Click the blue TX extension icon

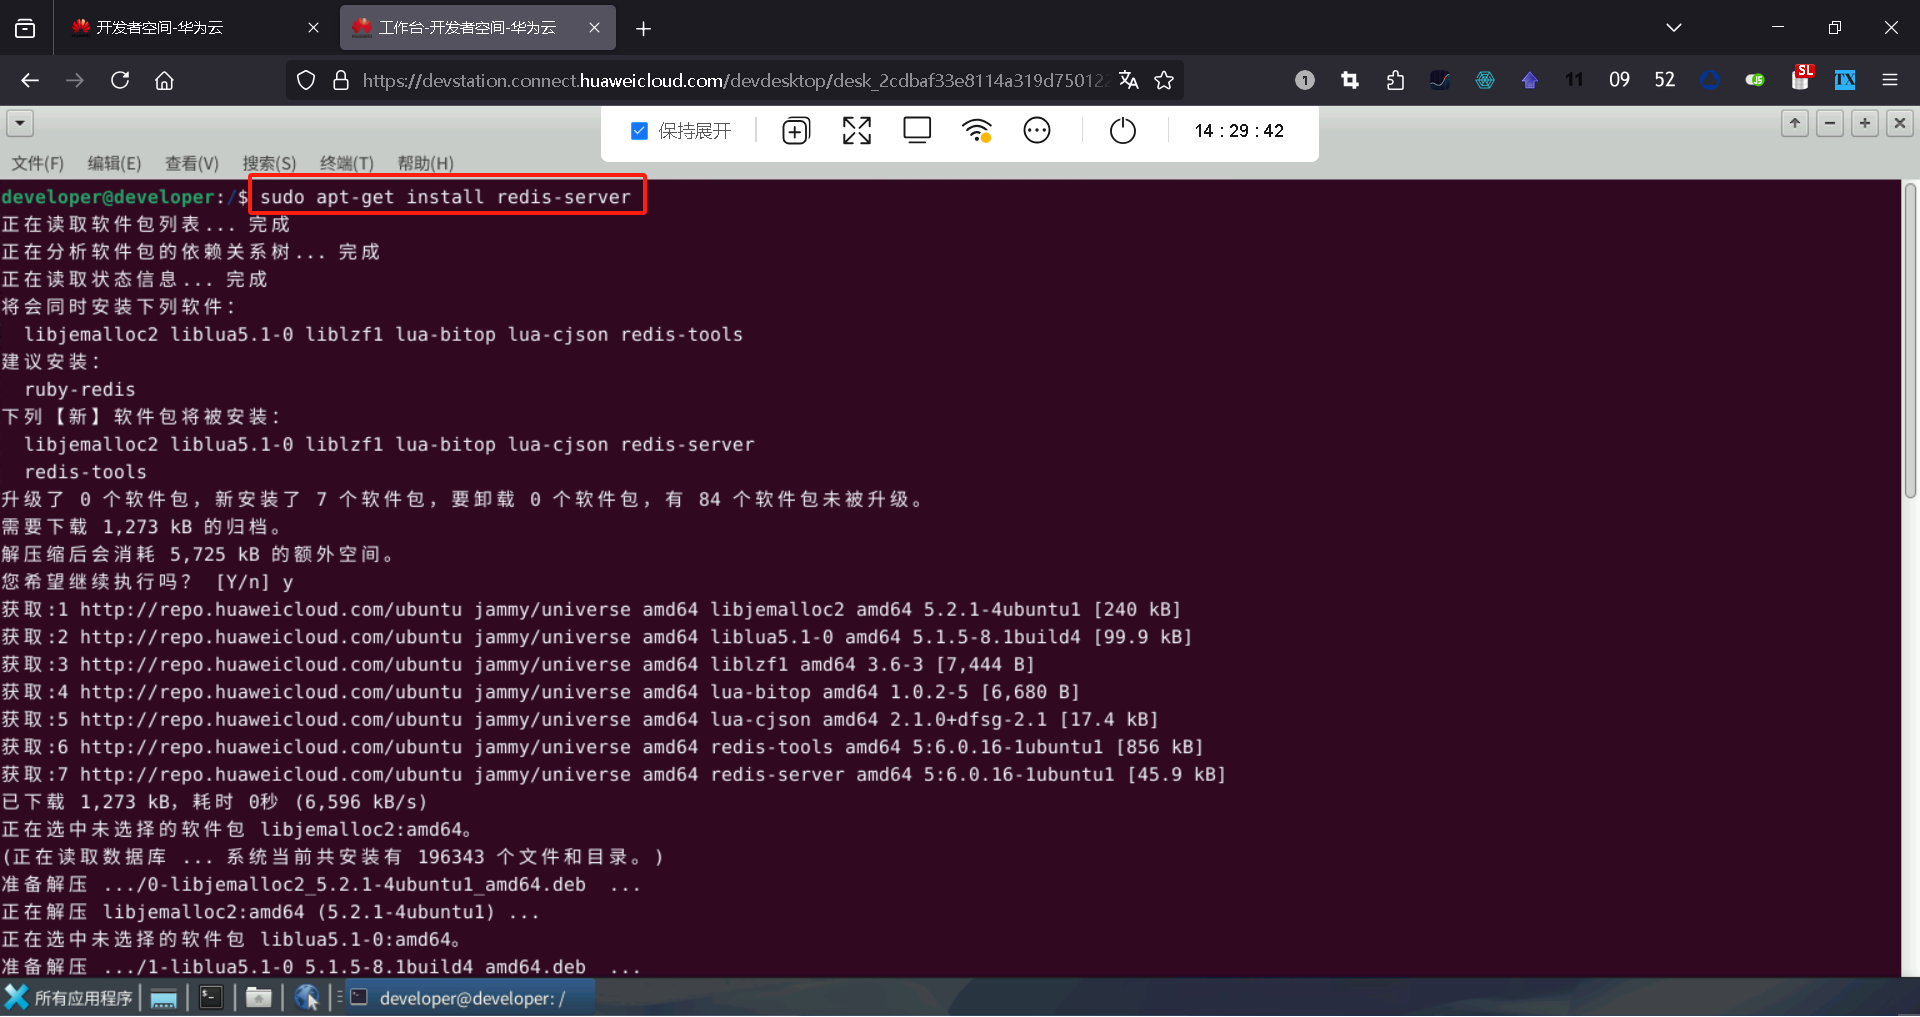coord(1845,80)
